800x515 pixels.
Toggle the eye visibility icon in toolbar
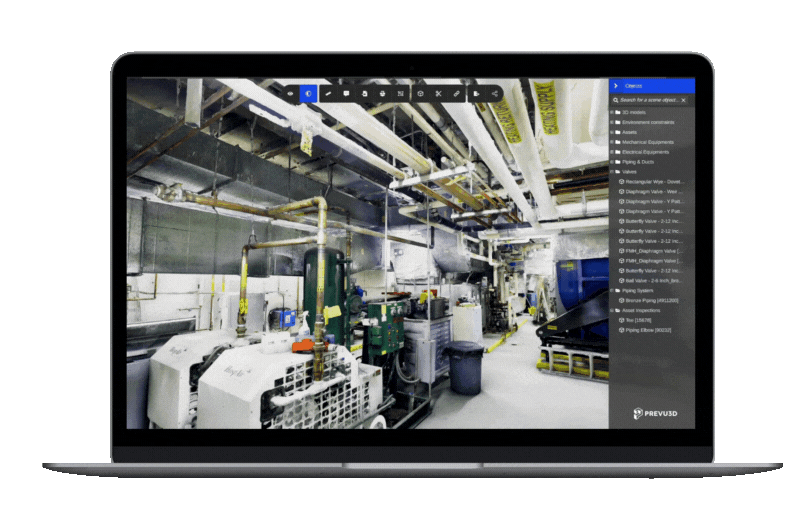[x=291, y=93]
